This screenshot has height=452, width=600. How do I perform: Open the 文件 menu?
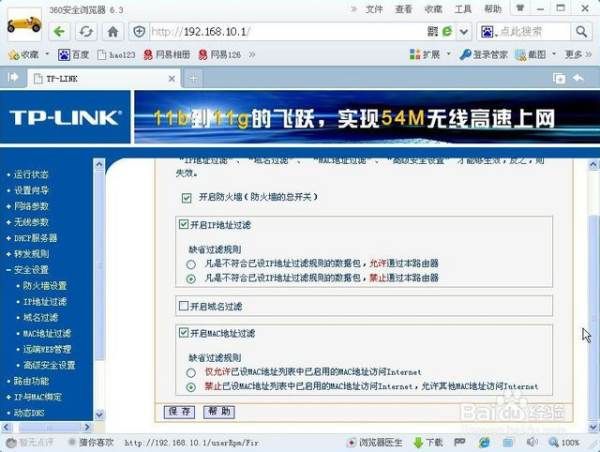374,9
